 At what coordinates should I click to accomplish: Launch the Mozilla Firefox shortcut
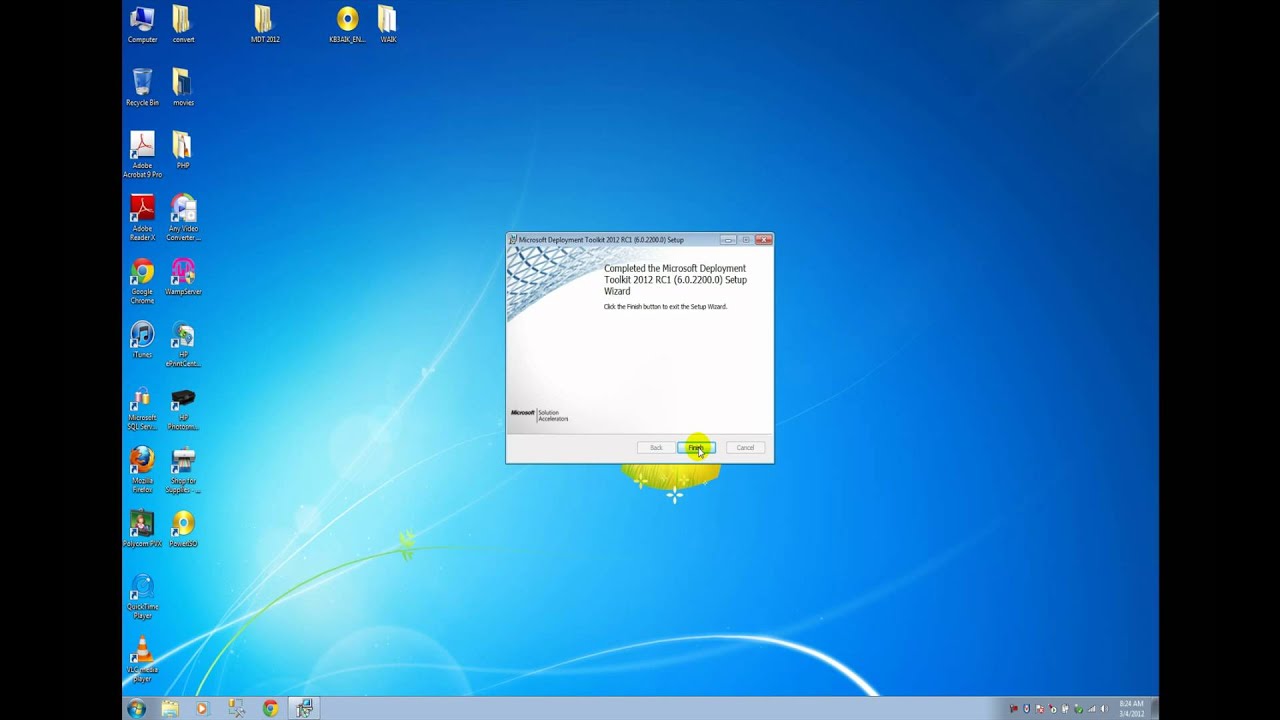tap(142, 470)
